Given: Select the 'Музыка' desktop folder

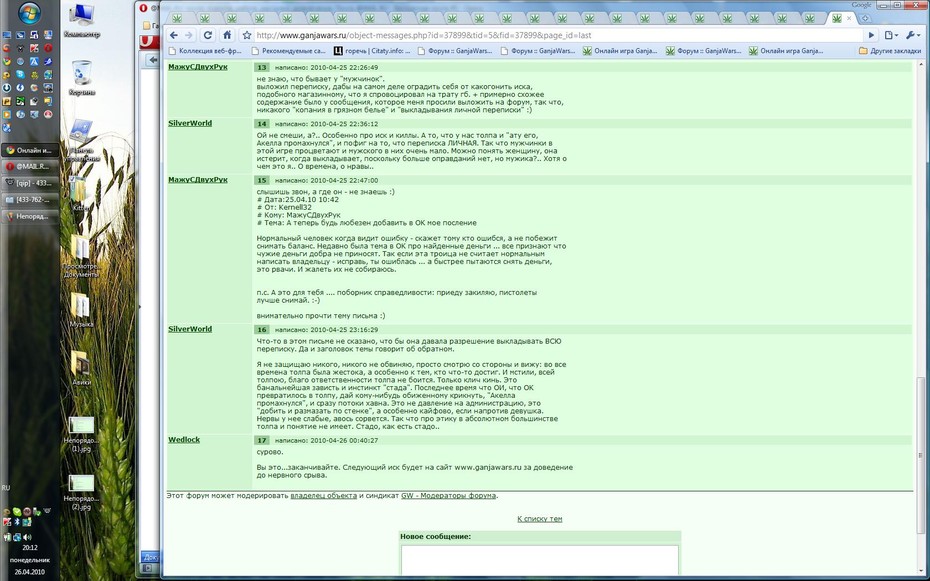Looking at the screenshot, I should click(x=81, y=310).
